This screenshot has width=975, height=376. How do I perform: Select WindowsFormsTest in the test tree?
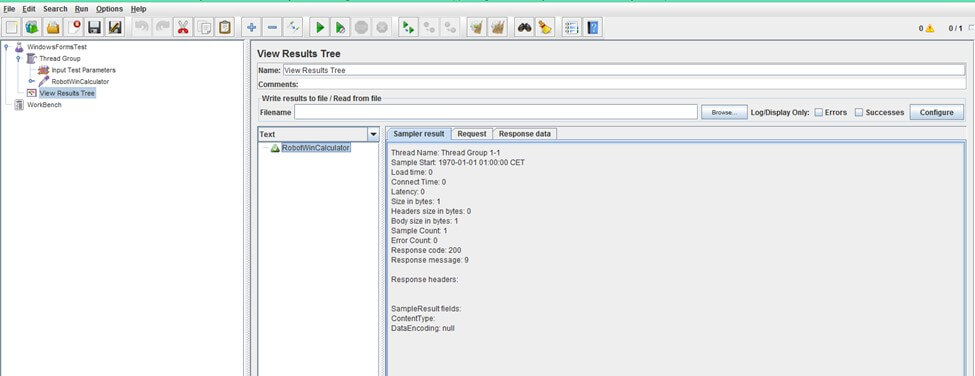coord(57,47)
